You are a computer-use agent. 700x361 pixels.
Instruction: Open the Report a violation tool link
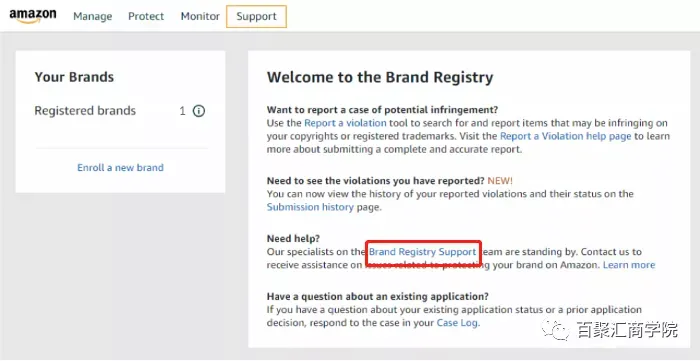[346, 123]
